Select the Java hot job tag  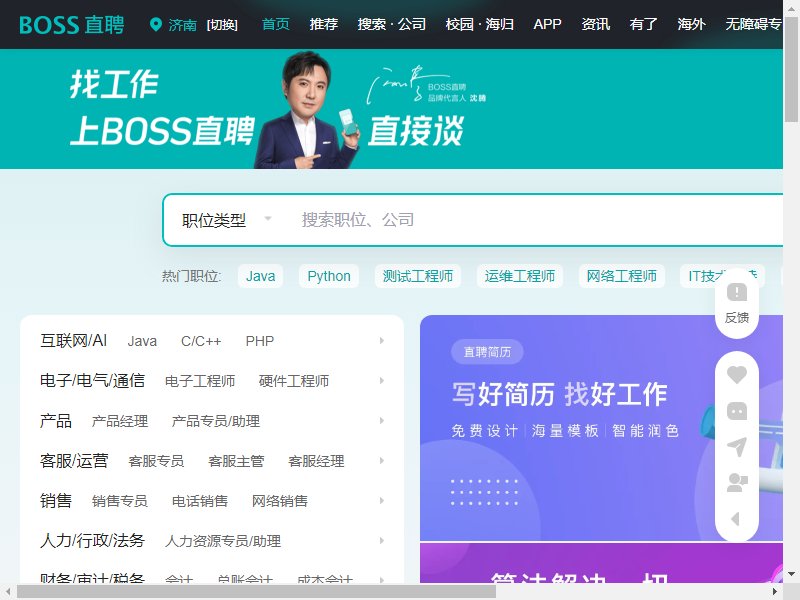coord(260,276)
